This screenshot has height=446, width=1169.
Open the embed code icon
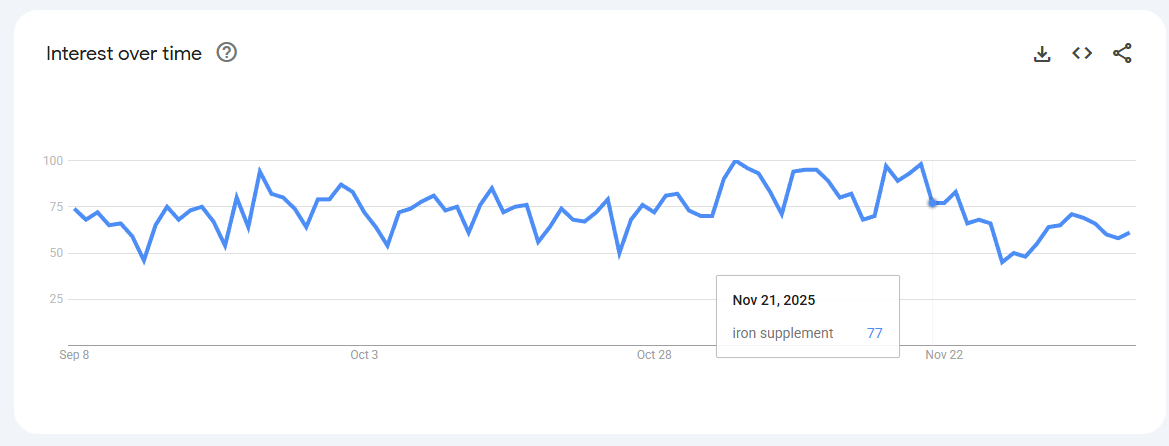click(x=1082, y=53)
